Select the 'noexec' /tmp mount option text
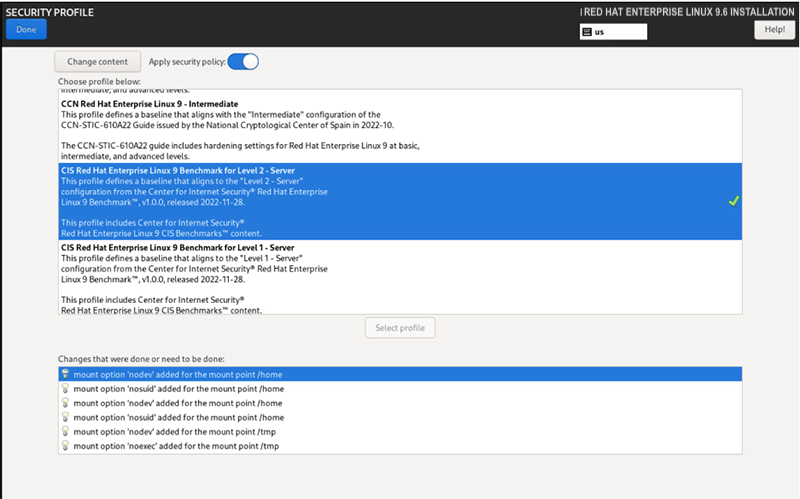The height and width of the screenshot is (499, 800). pos(178,446)
